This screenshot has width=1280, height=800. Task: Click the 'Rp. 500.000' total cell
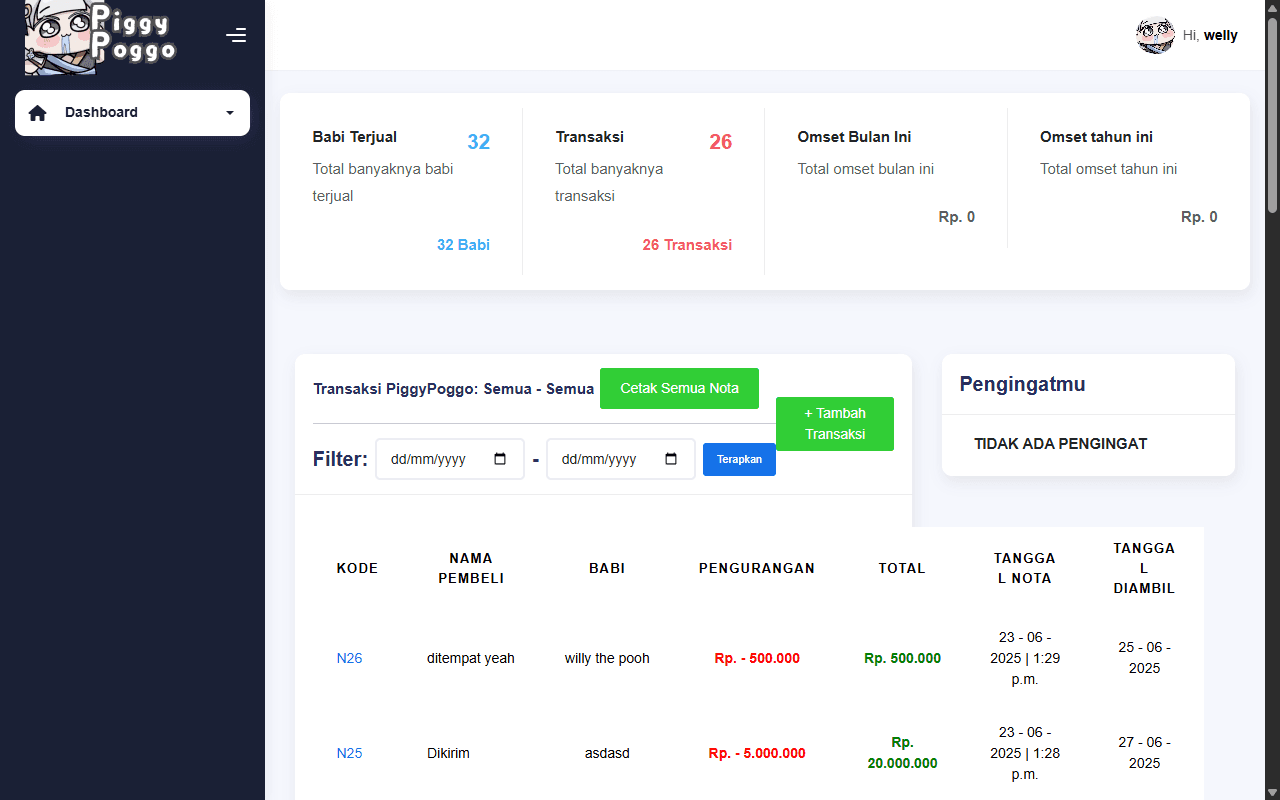[x=902, y=658]
